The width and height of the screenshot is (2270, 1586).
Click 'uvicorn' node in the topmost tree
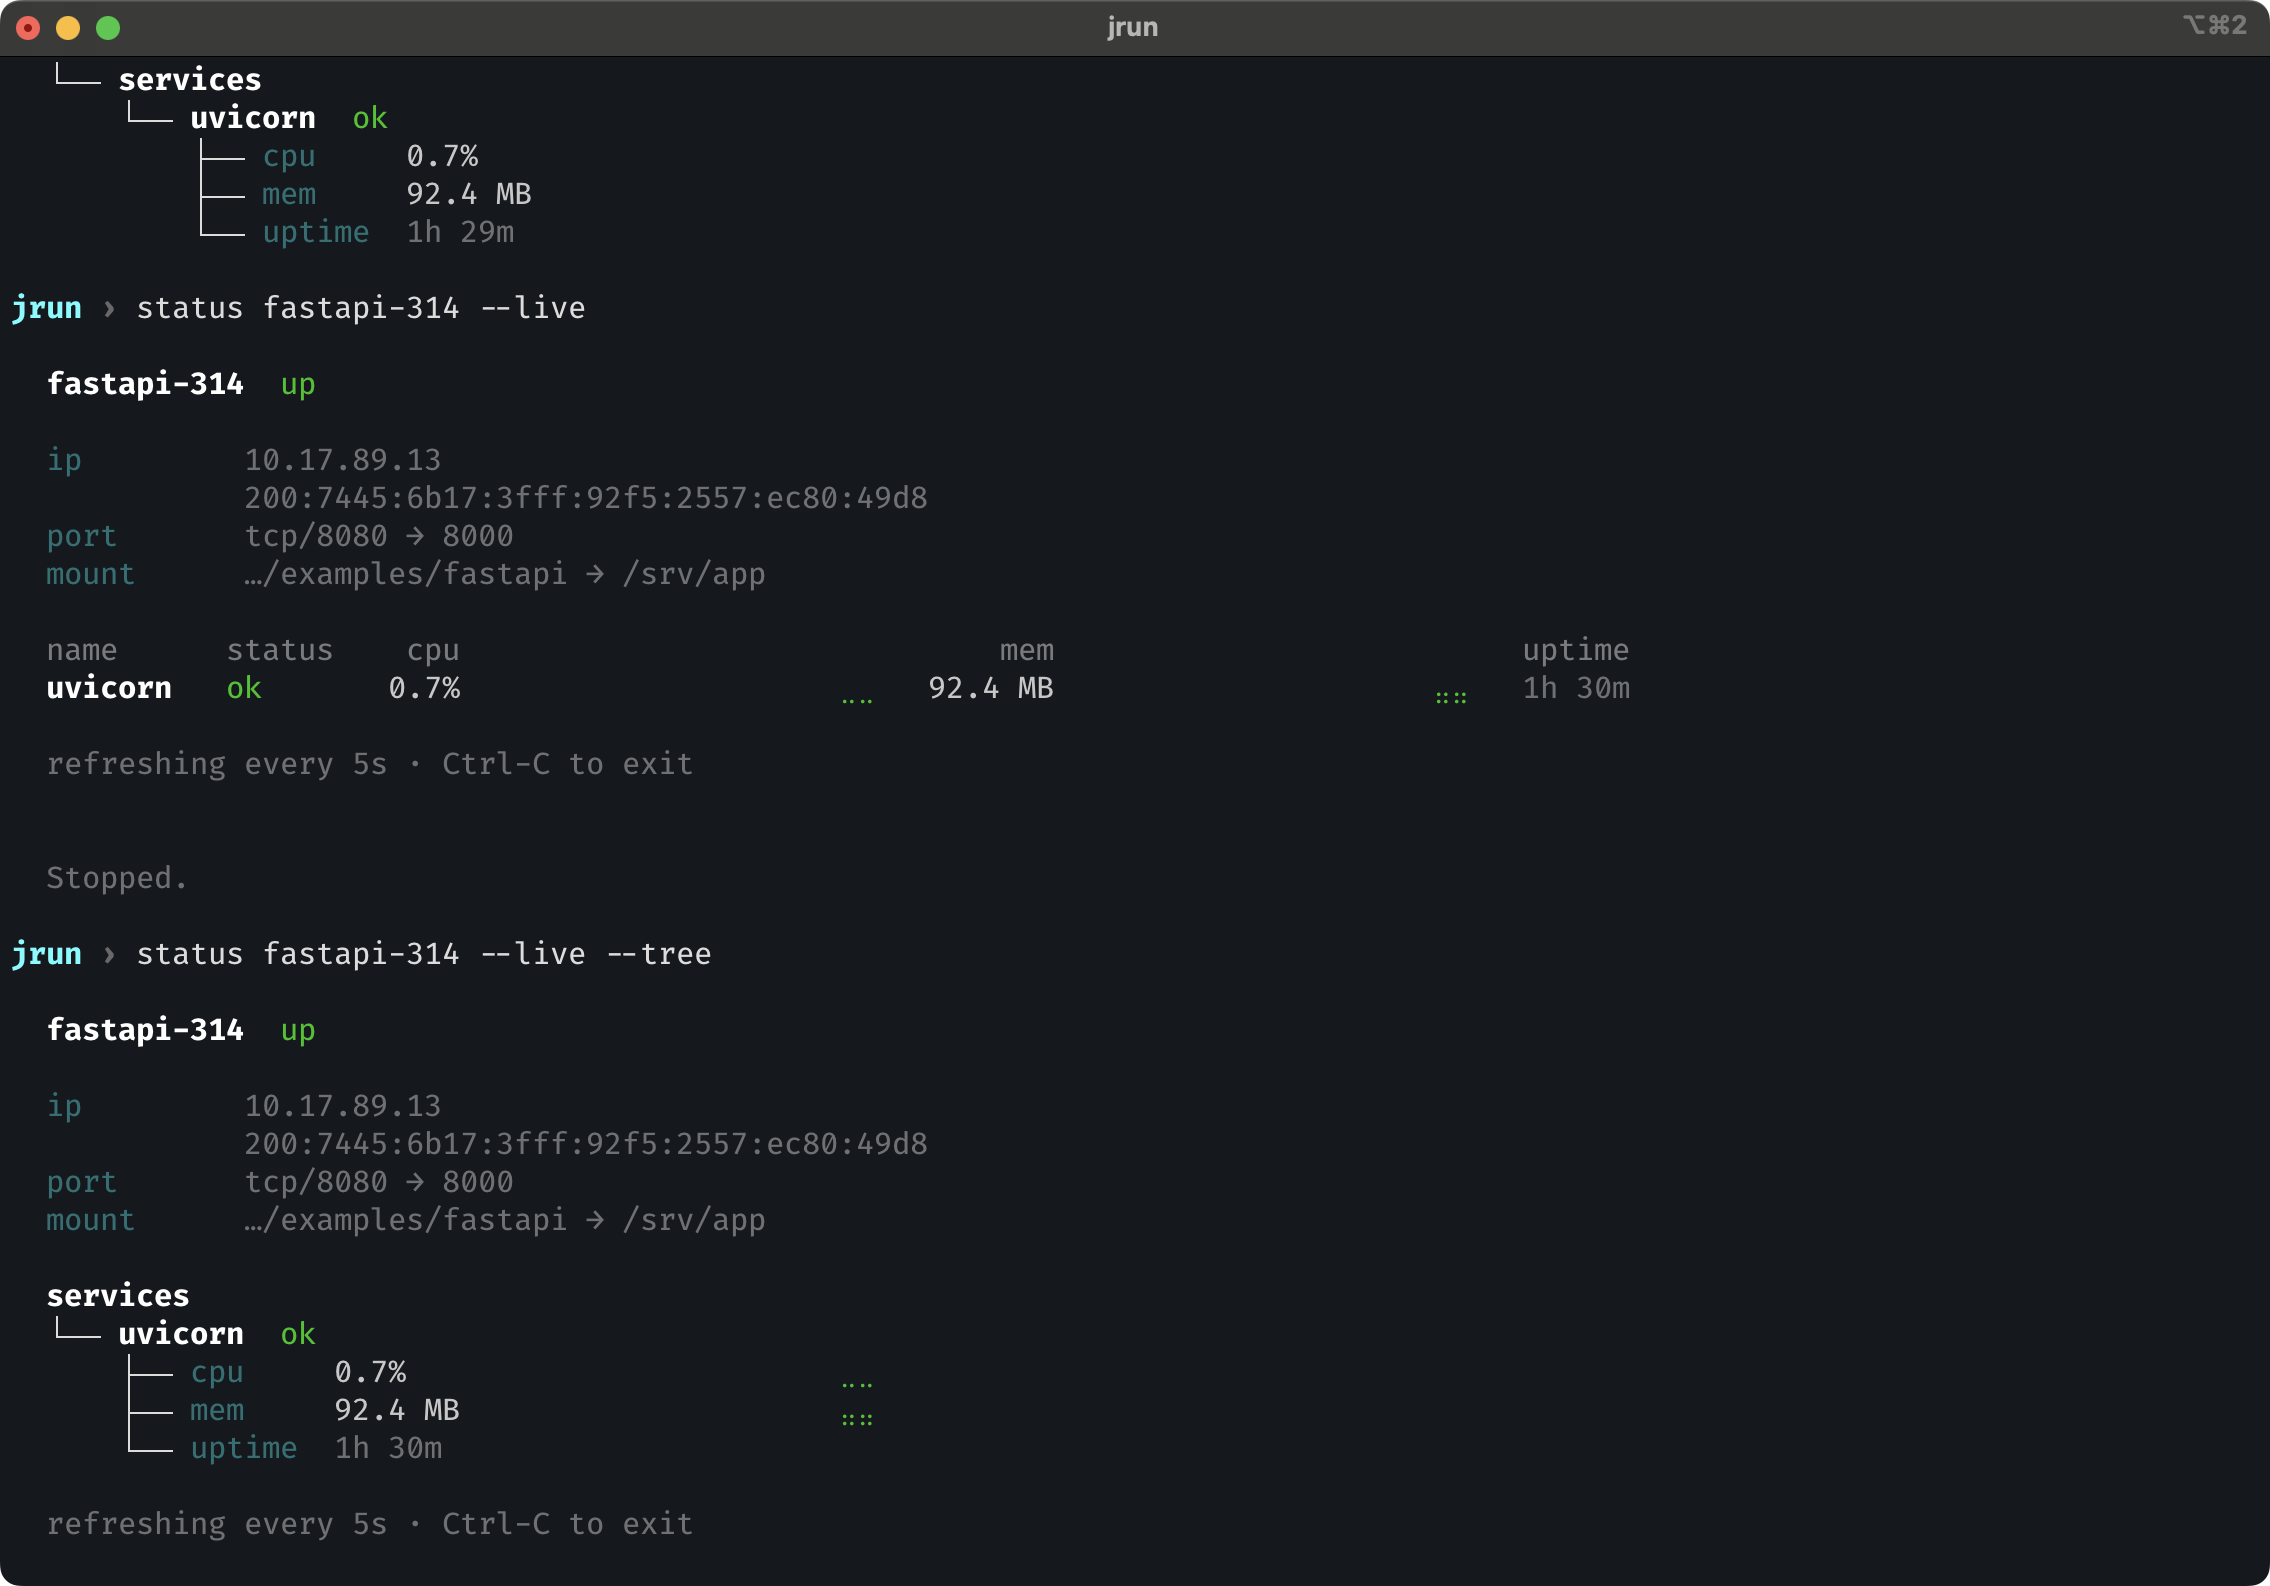click(x=253, y=118)
